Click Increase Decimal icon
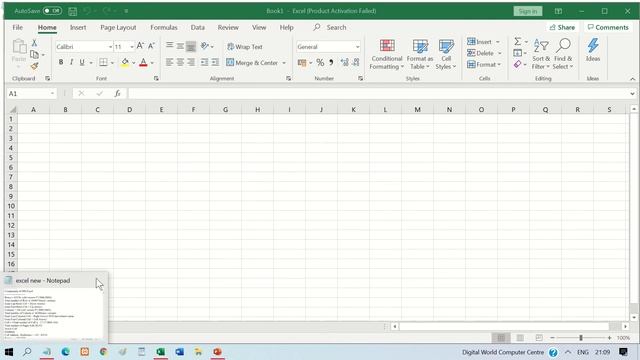Viewport: 640px width, 360px height. tap(344, 62)
